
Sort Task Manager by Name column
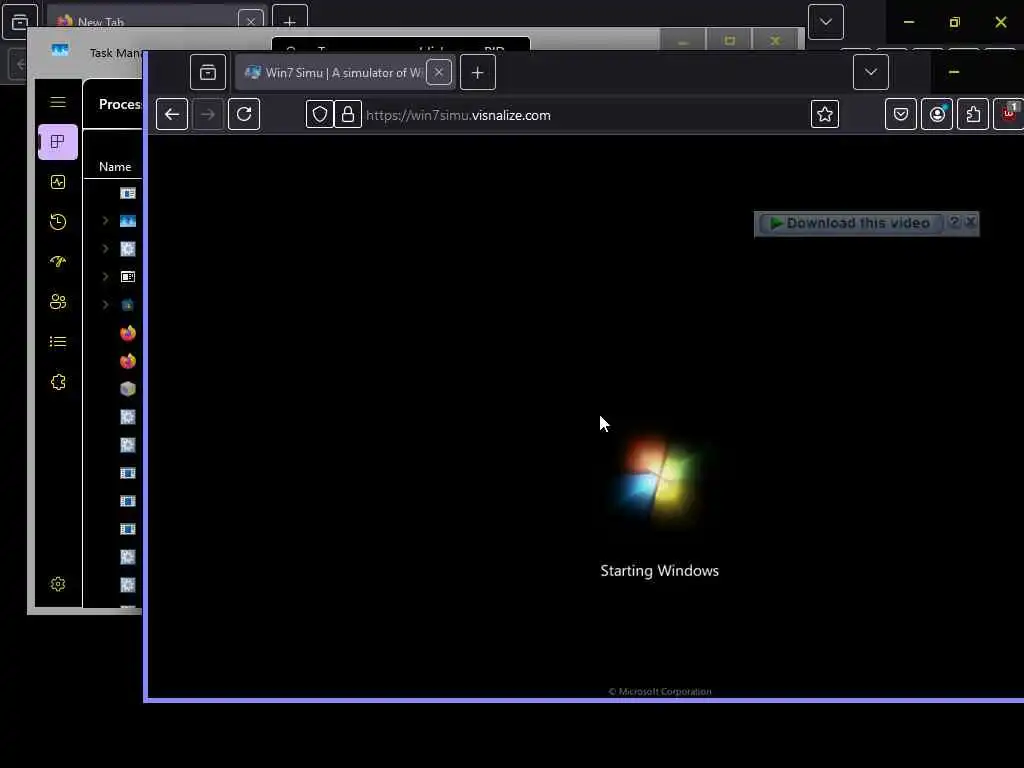click(x=115, y=167)
